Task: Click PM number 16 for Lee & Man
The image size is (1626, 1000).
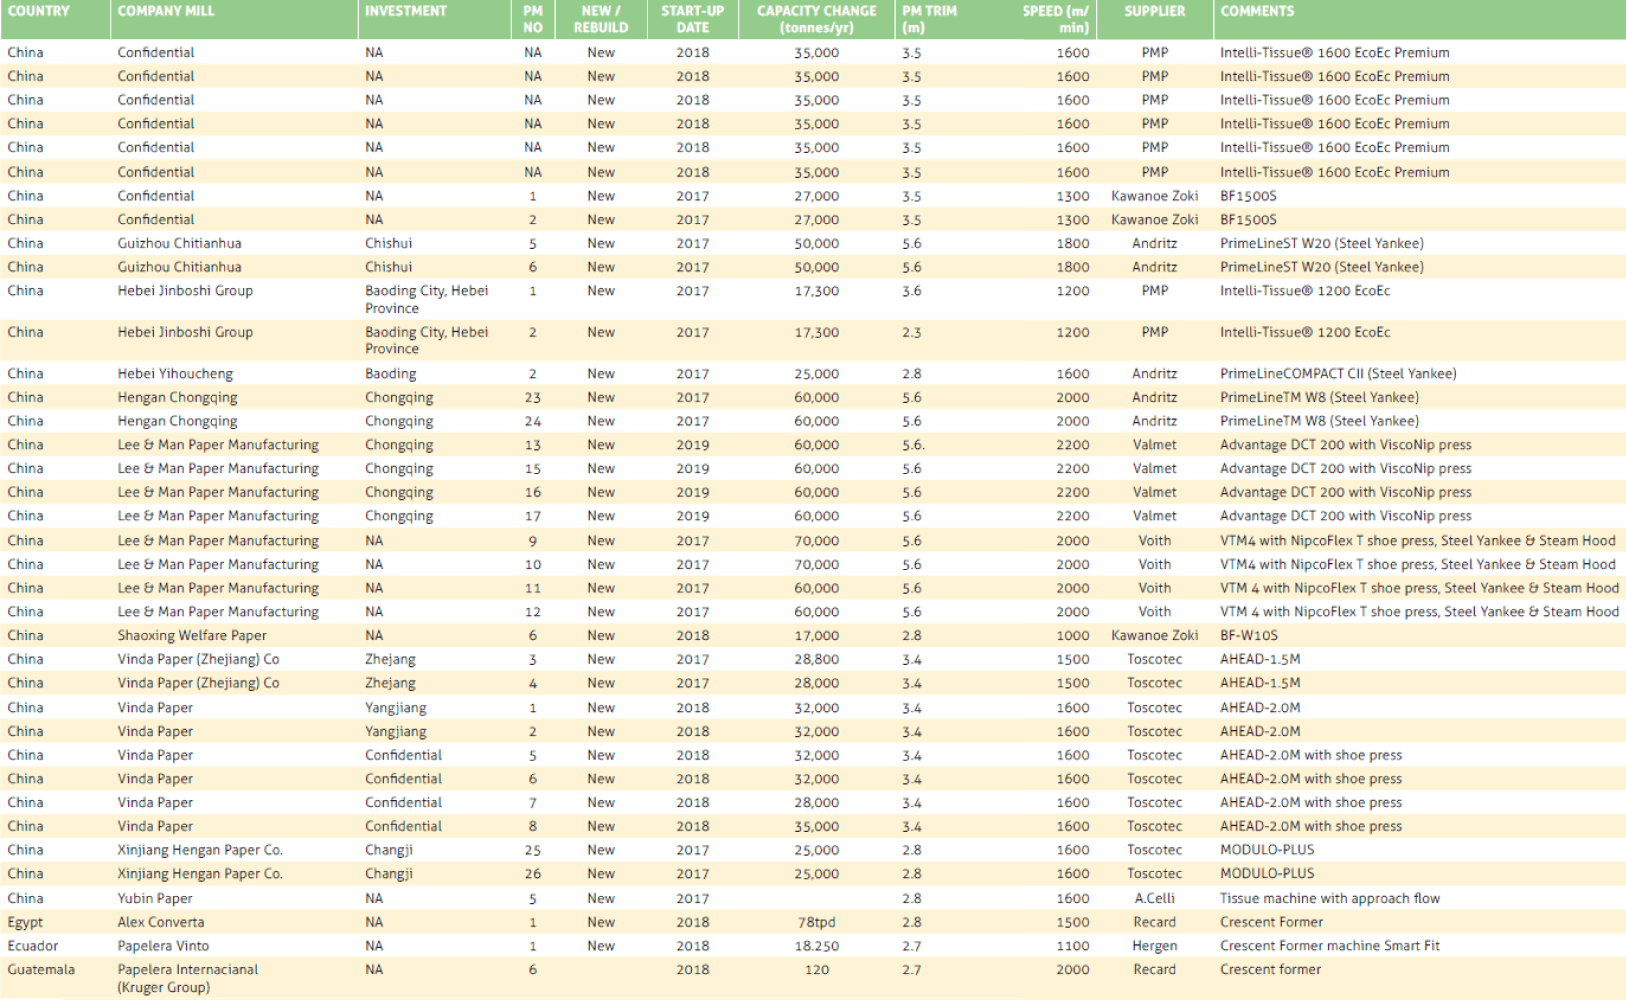Action: [x=533, y=493]
